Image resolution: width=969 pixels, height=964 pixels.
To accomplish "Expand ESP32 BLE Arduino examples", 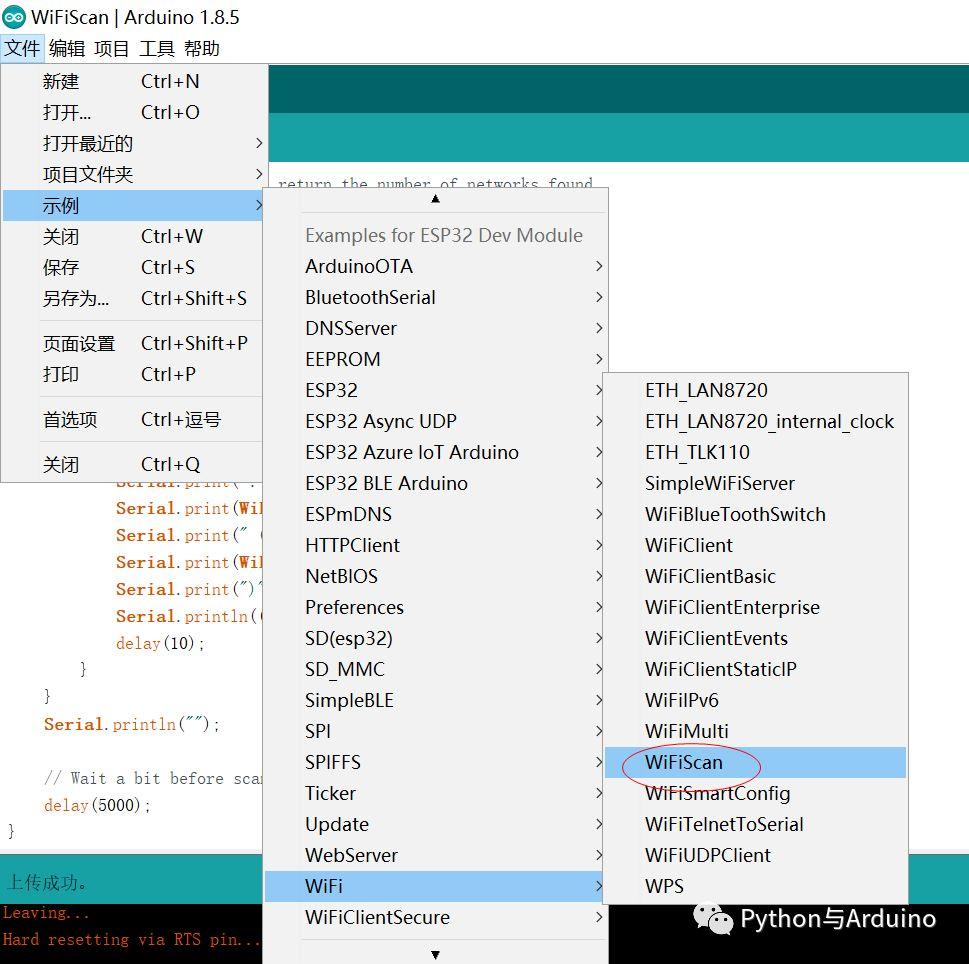I will [x=434, y=483].
